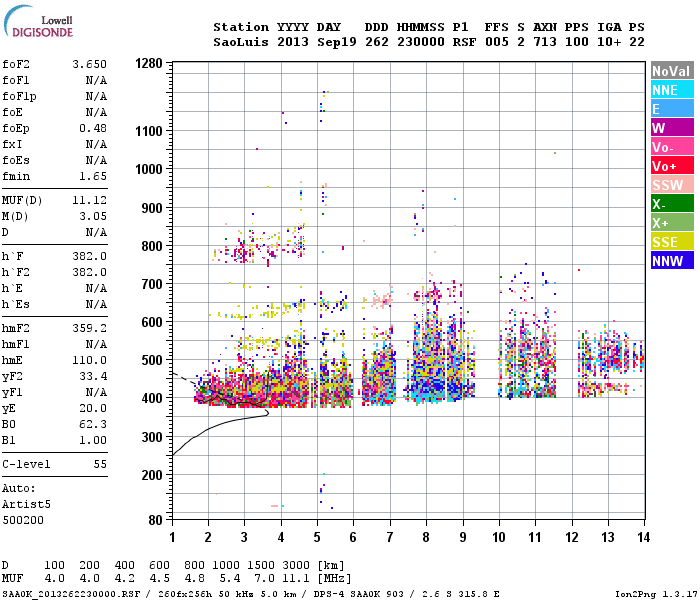Click the 700 height axis label
This screenshot has height=600, width=700.
[x=152, y=284]
